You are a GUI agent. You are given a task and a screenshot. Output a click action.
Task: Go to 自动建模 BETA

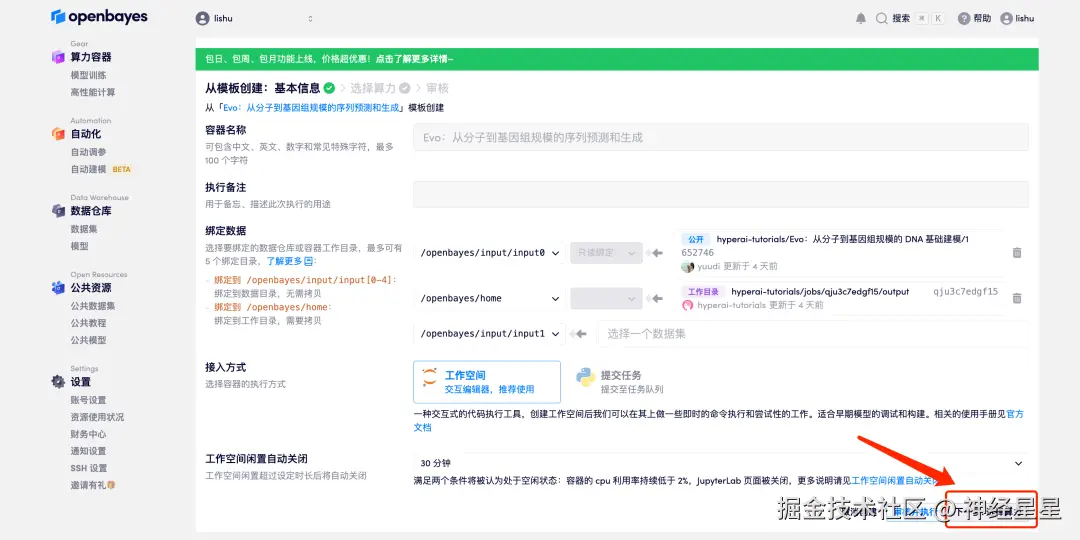pyautogui.click(x=101, y=169)
